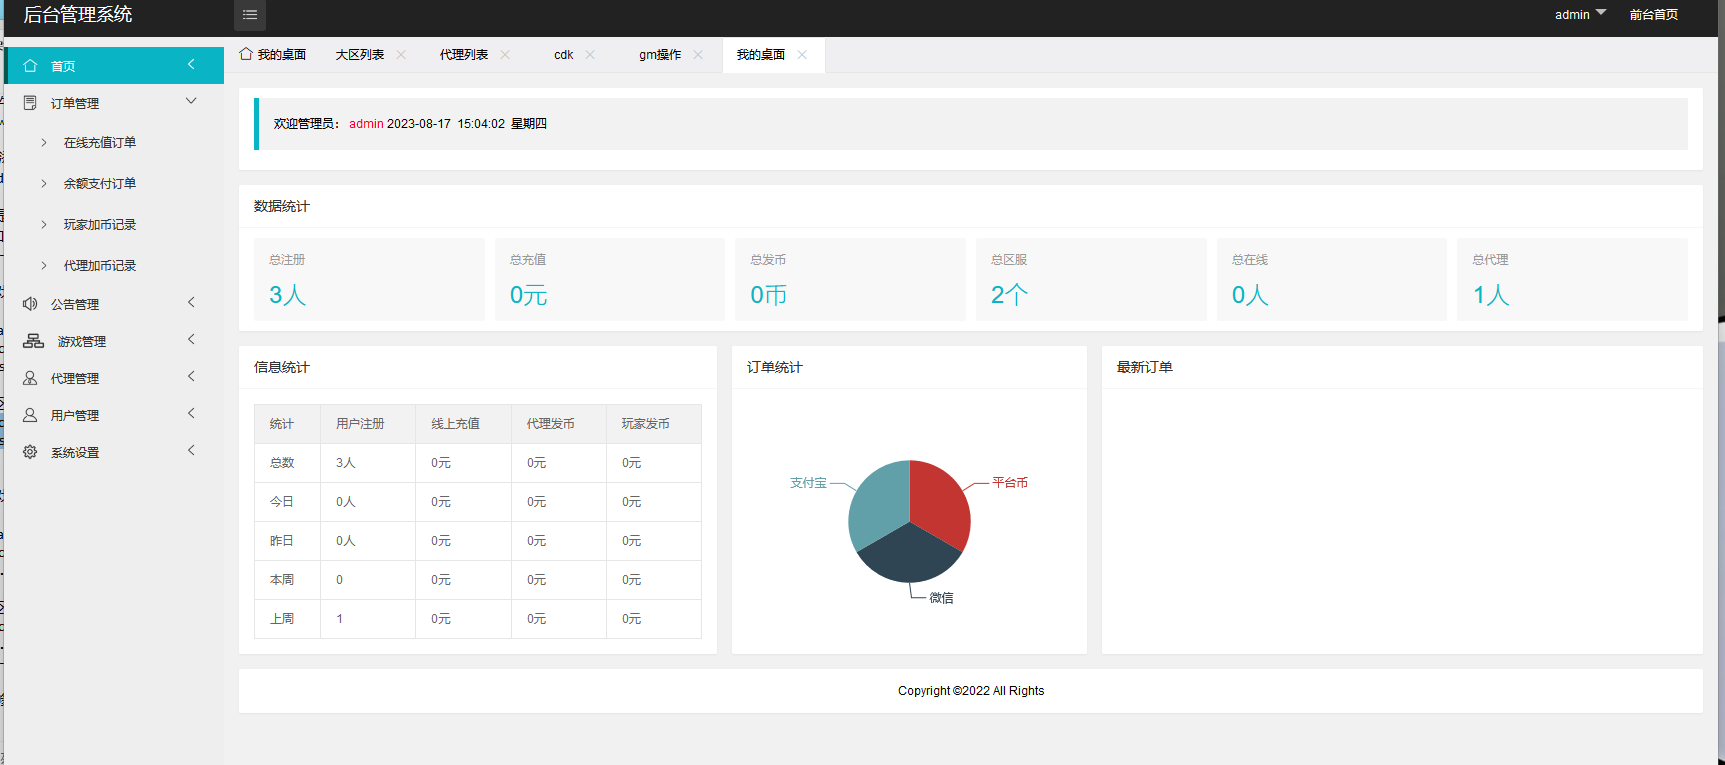Switch to the cdk tab
1725x765 pixels.
click(x=564, y=55)
